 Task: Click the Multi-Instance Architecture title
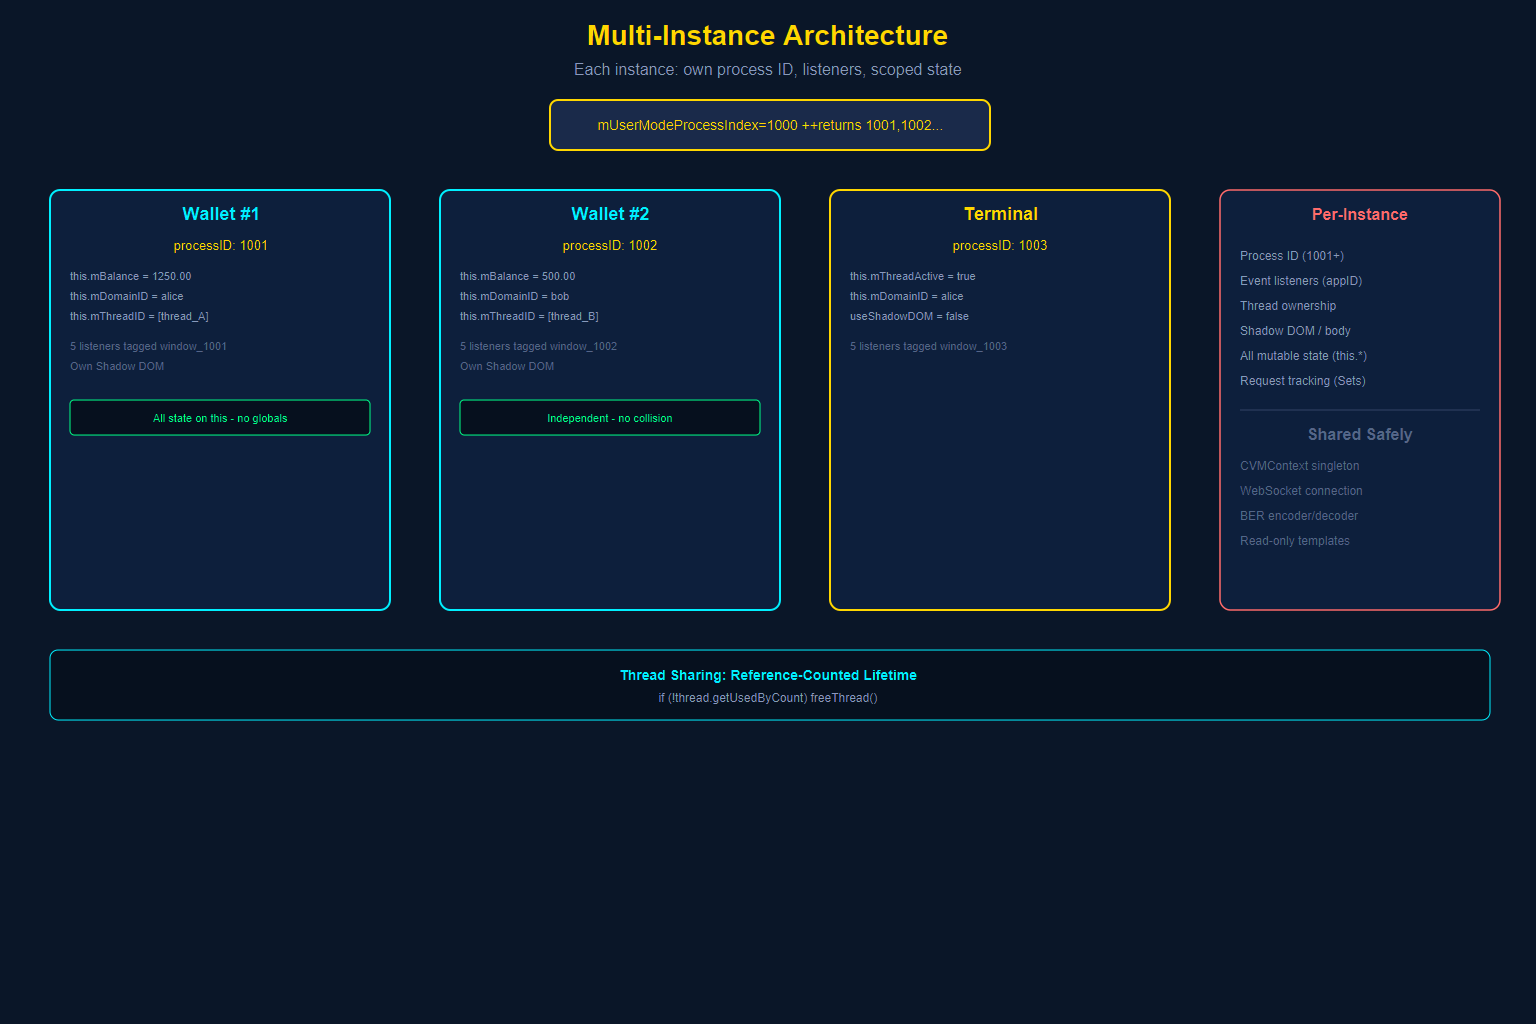click(767, 35)
